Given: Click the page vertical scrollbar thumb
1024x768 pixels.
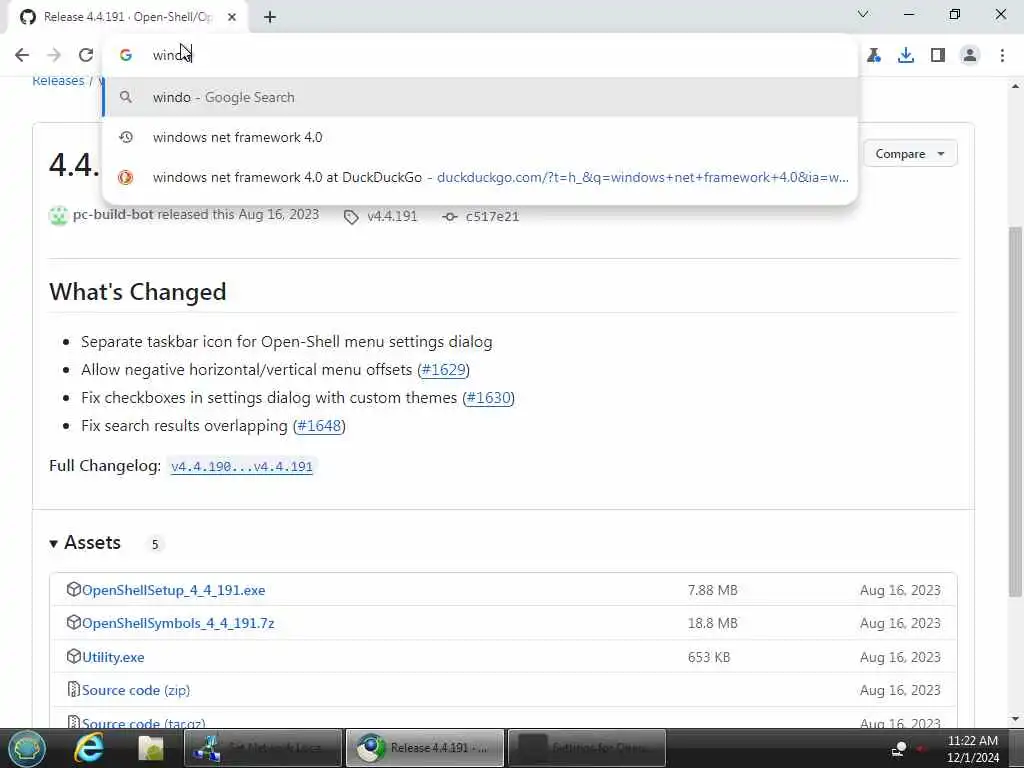Looking at the screenshot, I should (x=1015, y=411).
